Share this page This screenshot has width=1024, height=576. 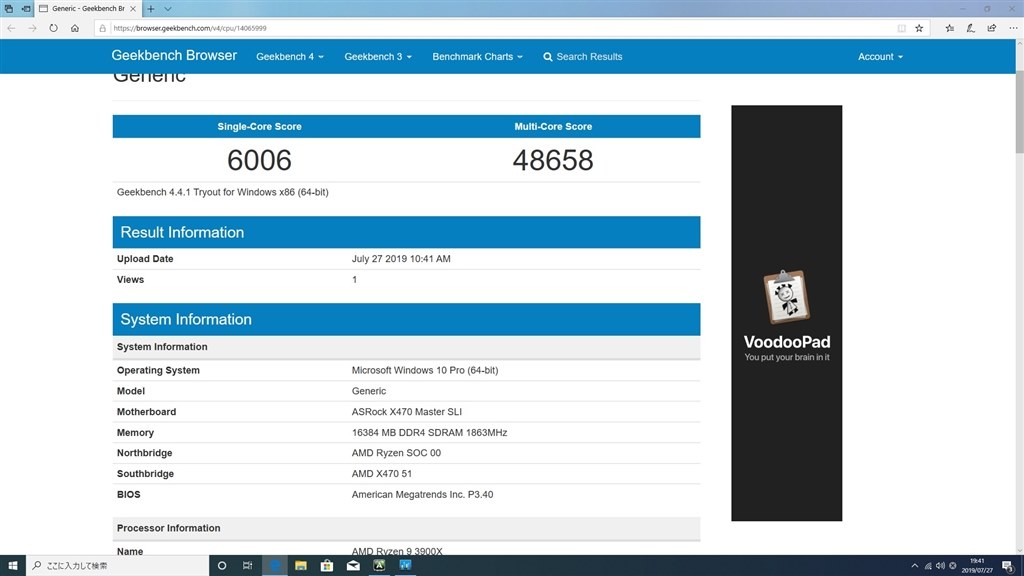[x=991, y=28]
